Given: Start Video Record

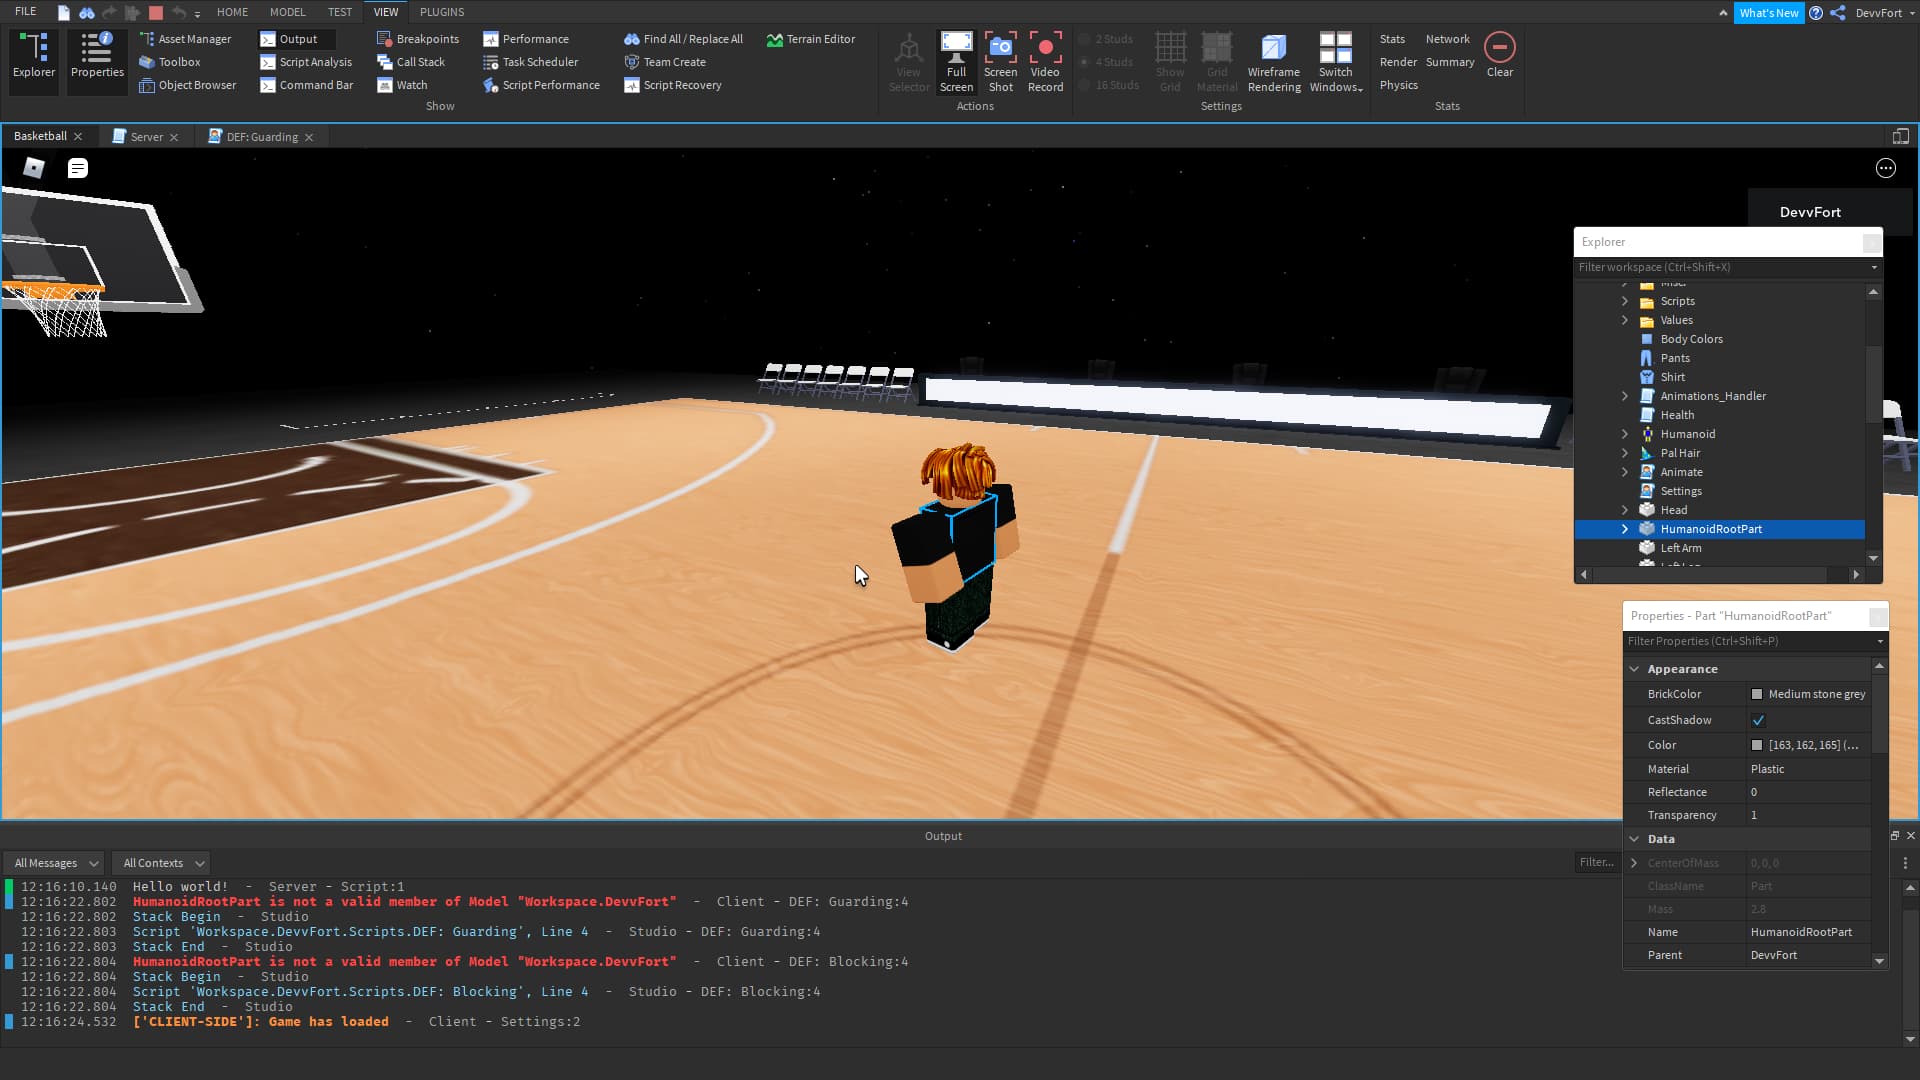Looking at the screenshot, I should [1045, 47].
